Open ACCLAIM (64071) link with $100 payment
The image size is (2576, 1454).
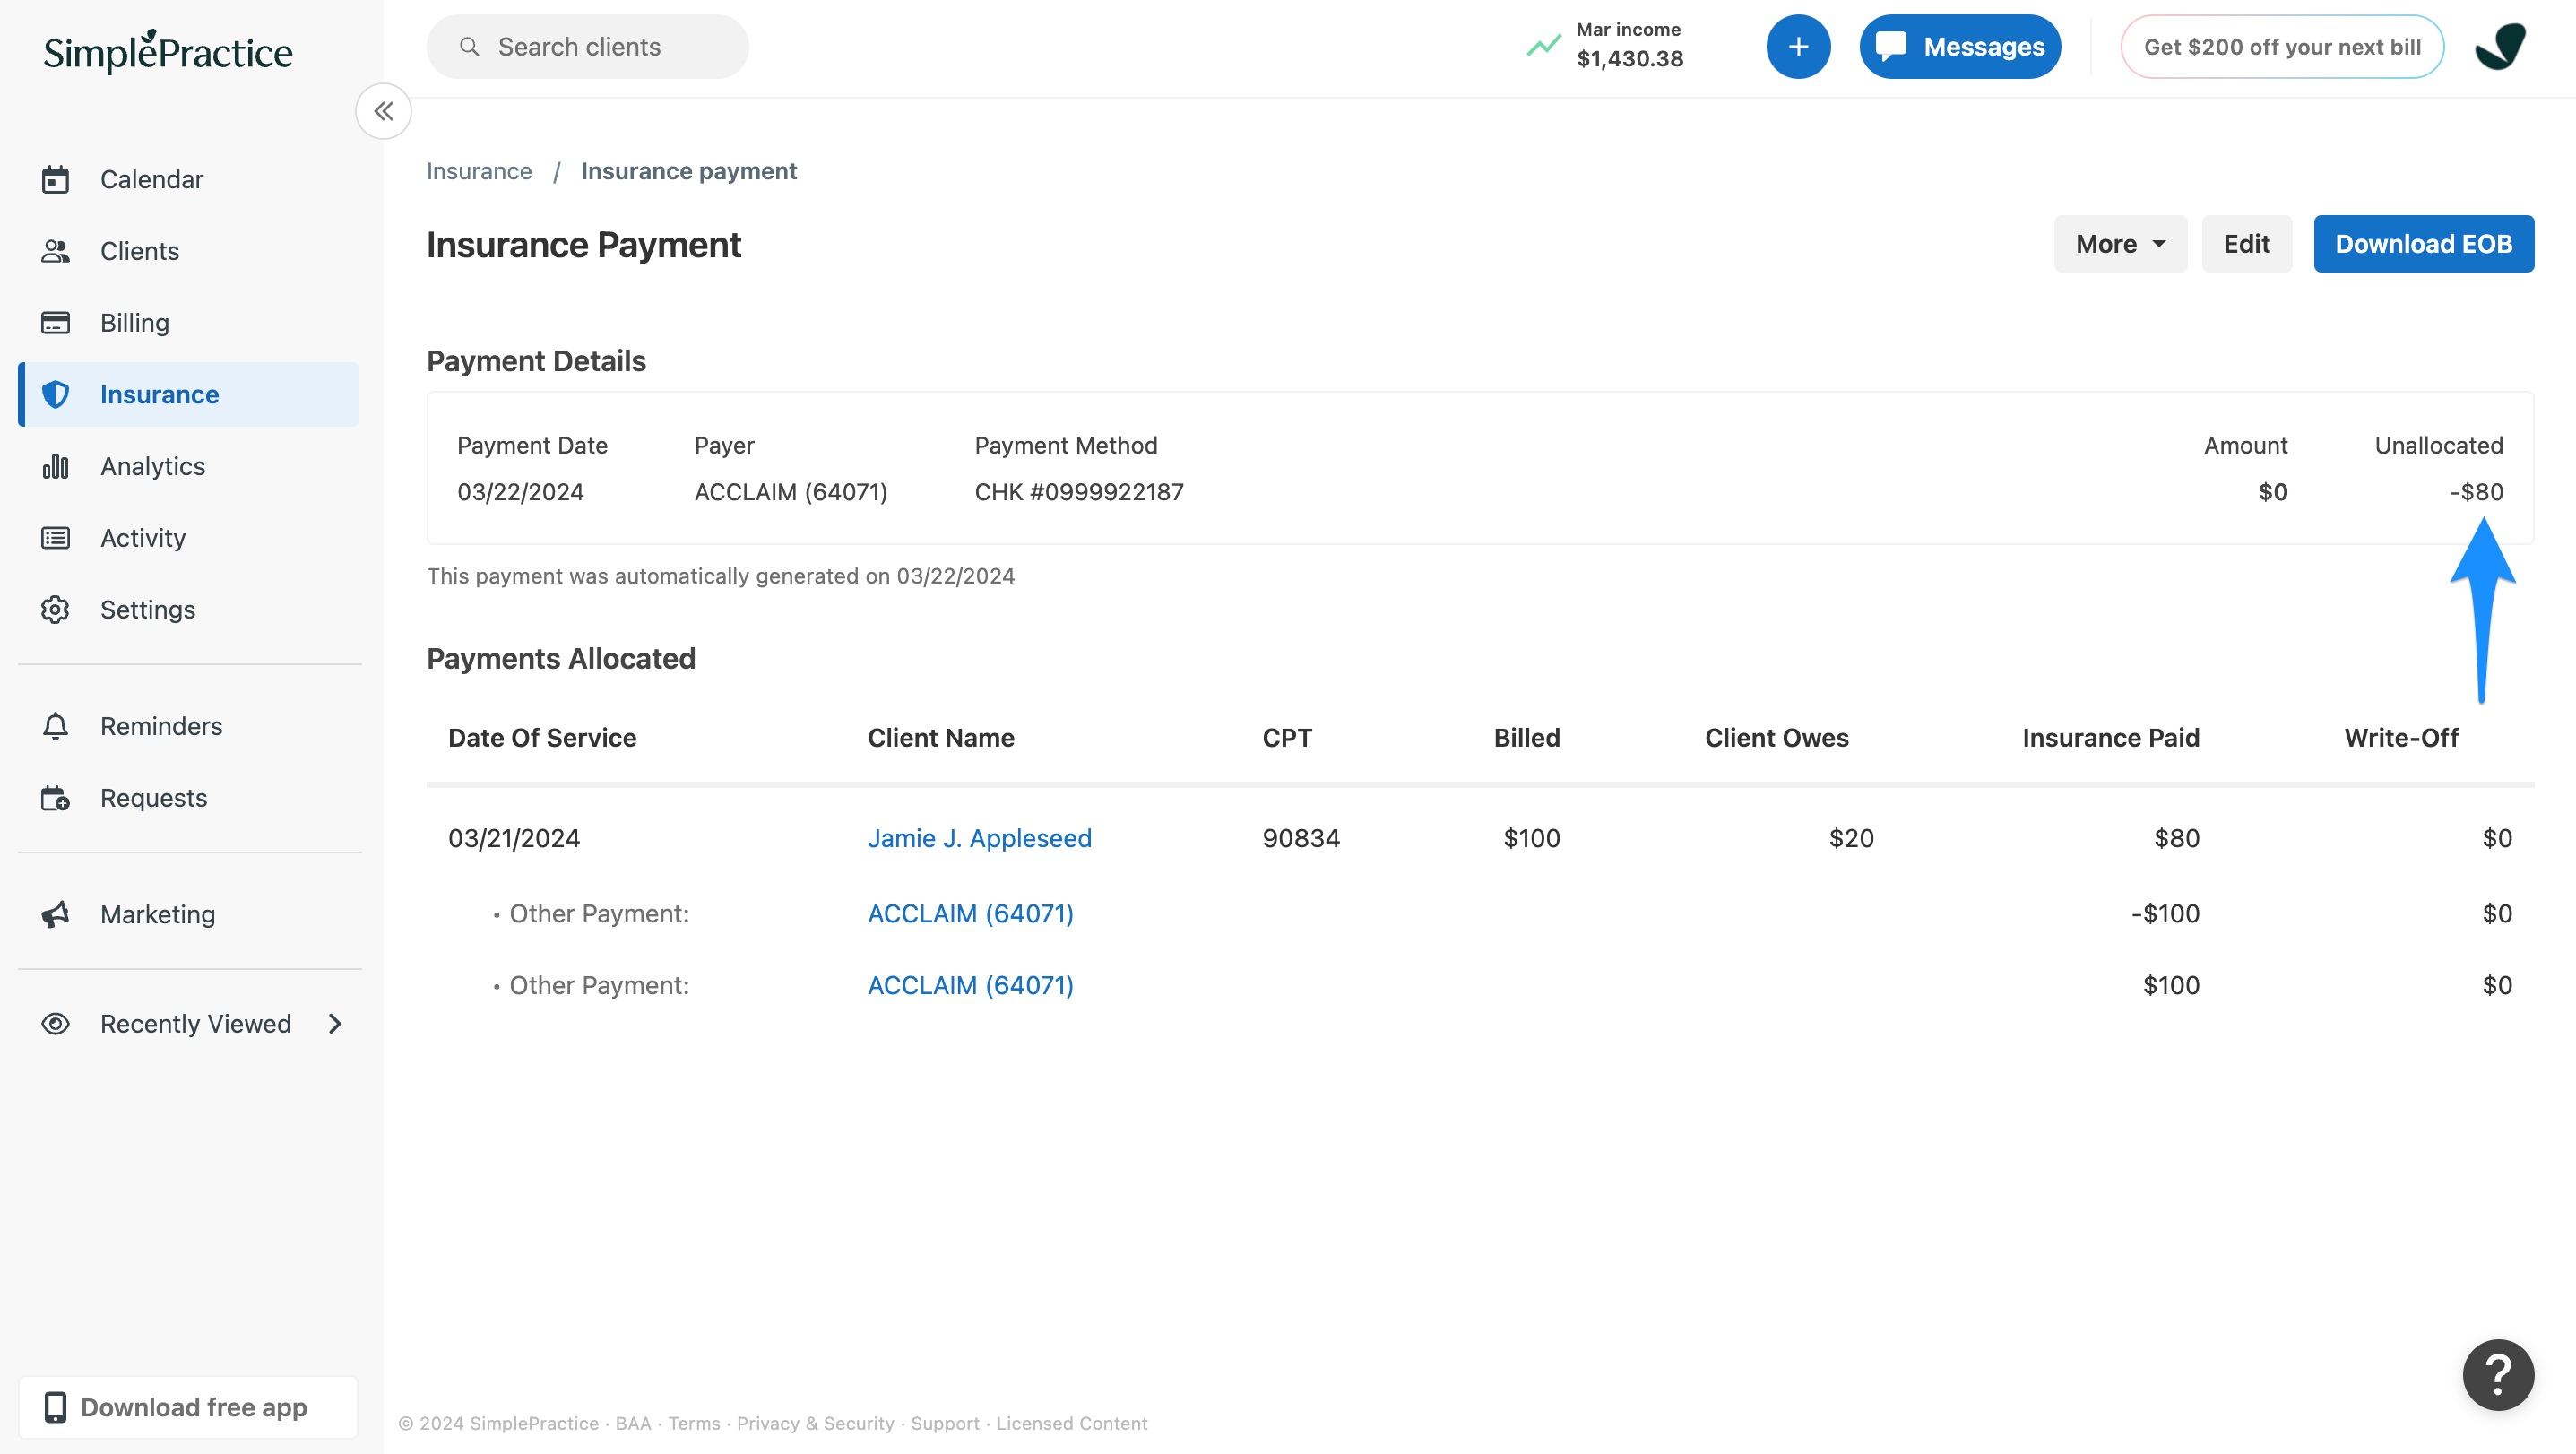pos(970,985)
